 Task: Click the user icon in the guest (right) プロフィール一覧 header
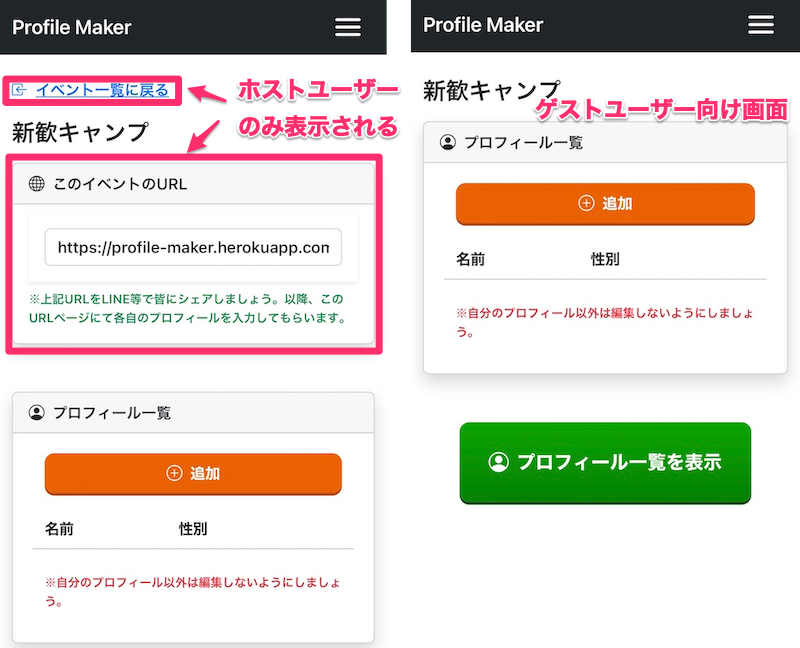(448, 142)
